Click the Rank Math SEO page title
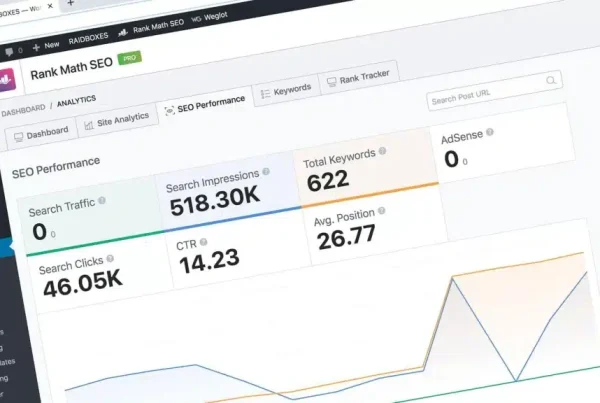The width and height of the screenshot is (600, 403). (x=72, y=69)
